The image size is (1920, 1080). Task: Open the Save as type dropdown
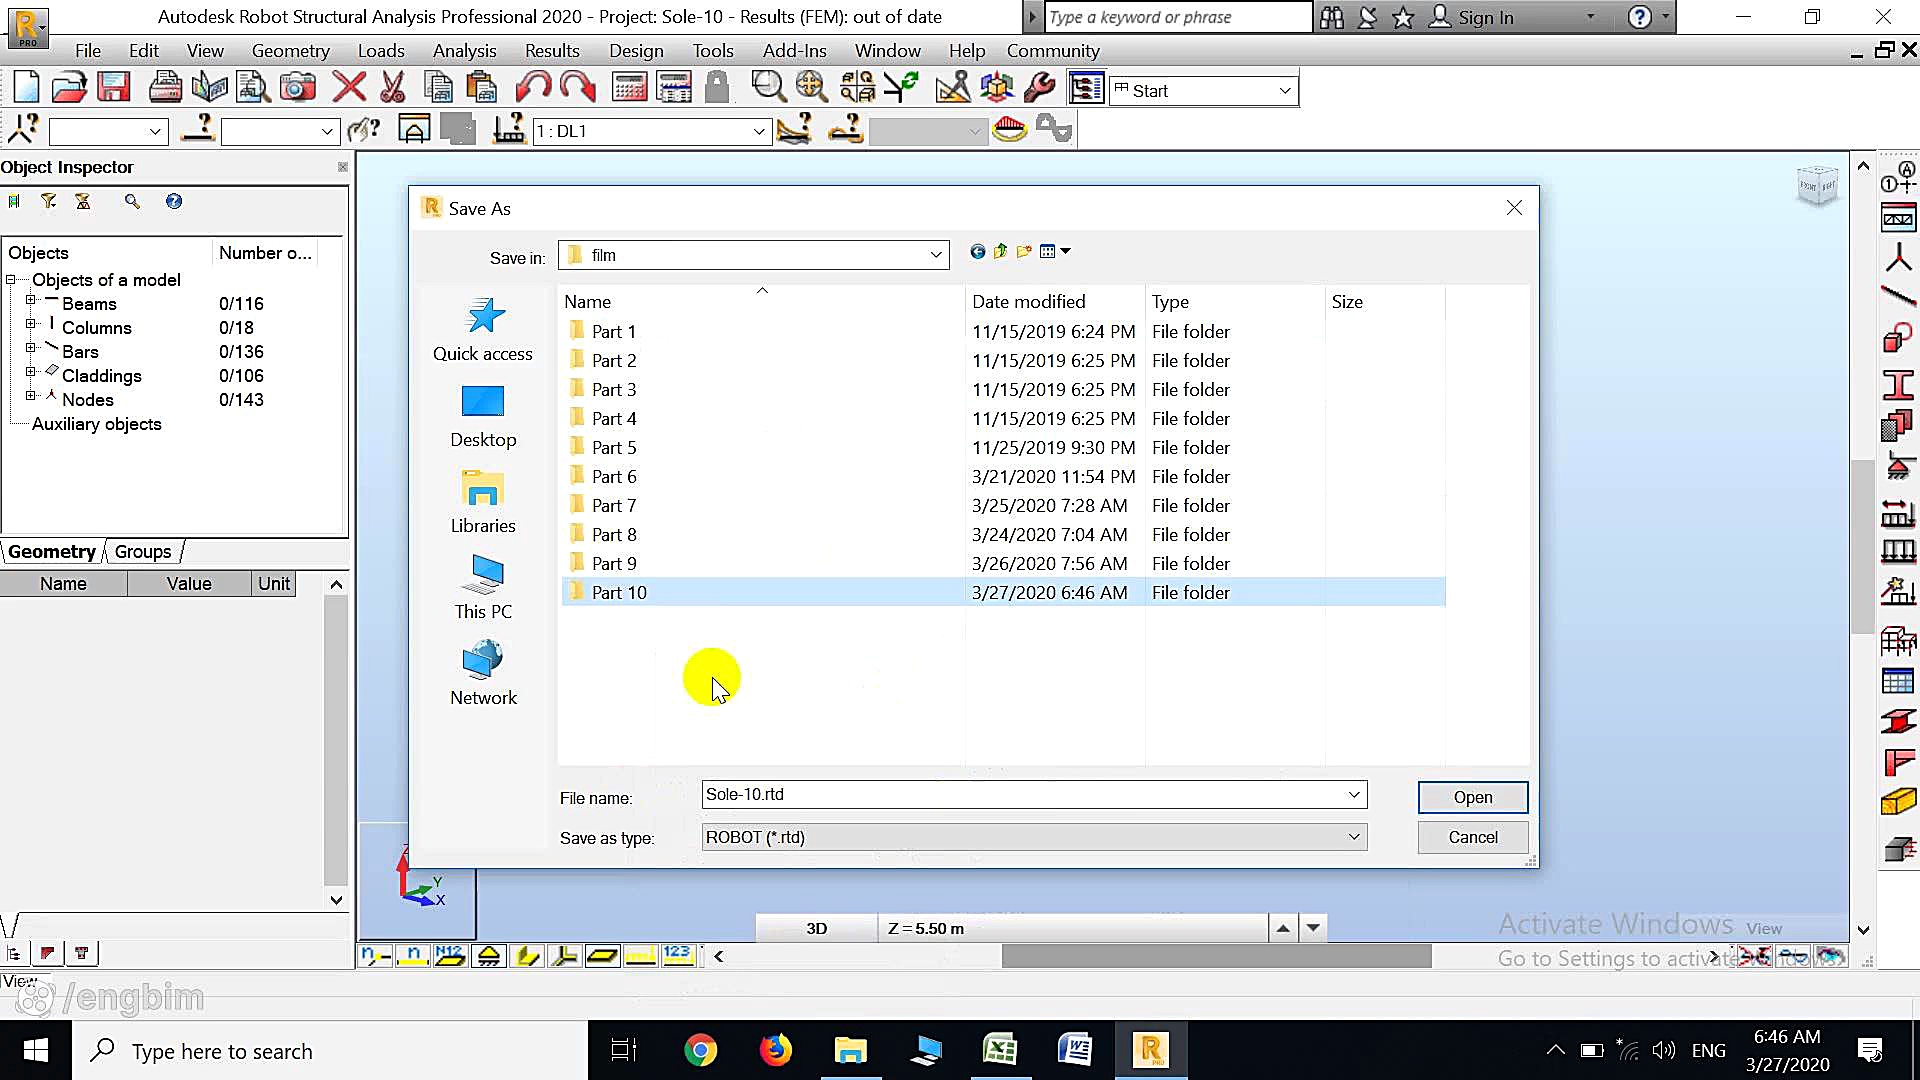1354,837
